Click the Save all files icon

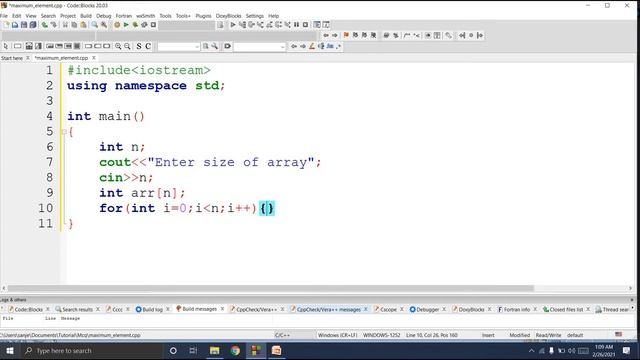click(33, 25)
